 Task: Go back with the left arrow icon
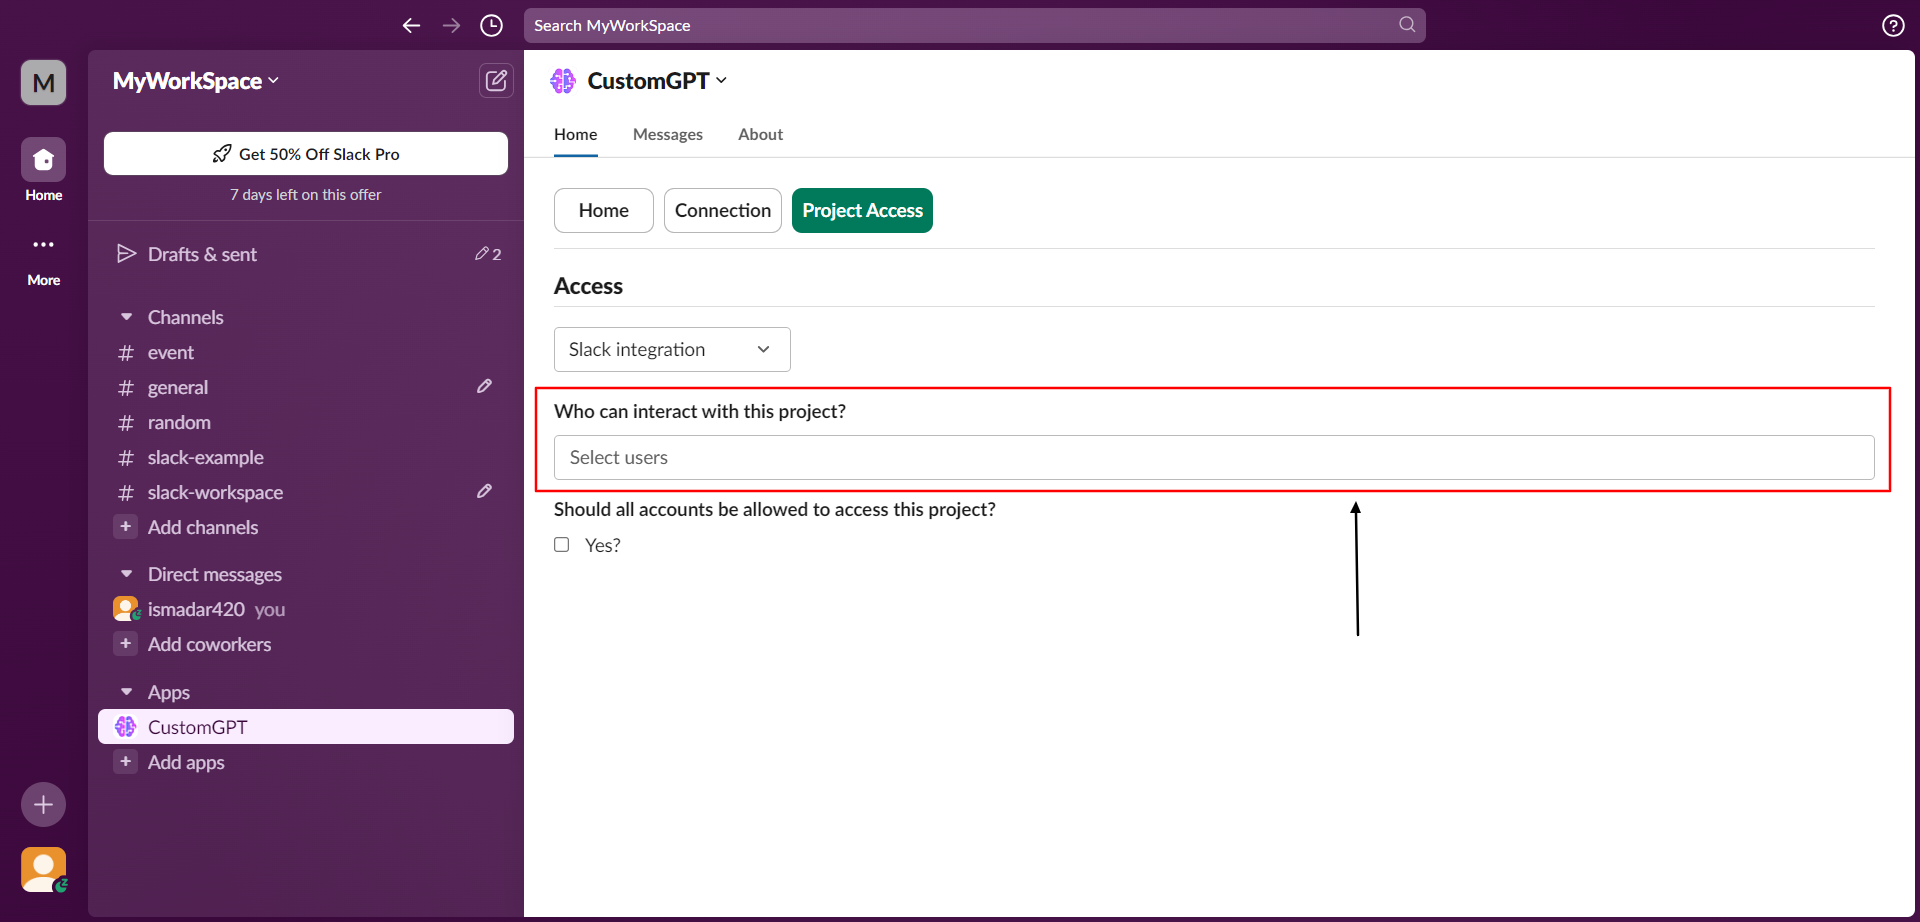[x=411, y=25]
